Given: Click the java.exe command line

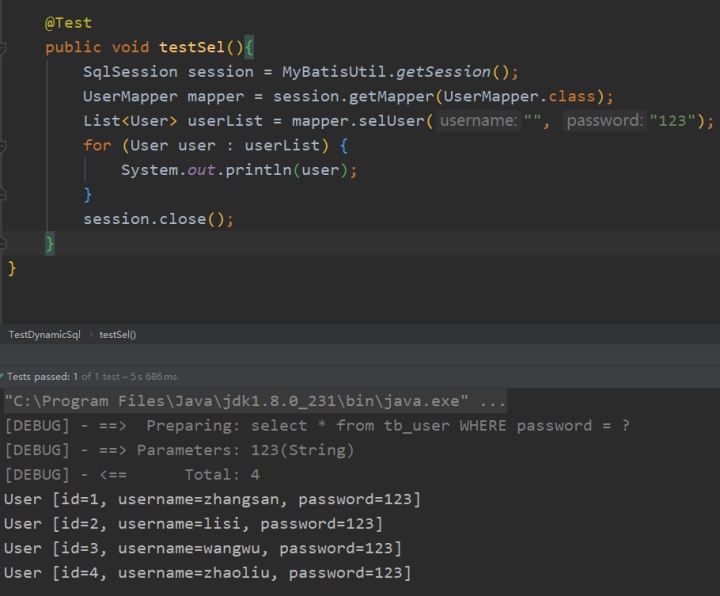Looking at the screenshot, I should point(255,401).
